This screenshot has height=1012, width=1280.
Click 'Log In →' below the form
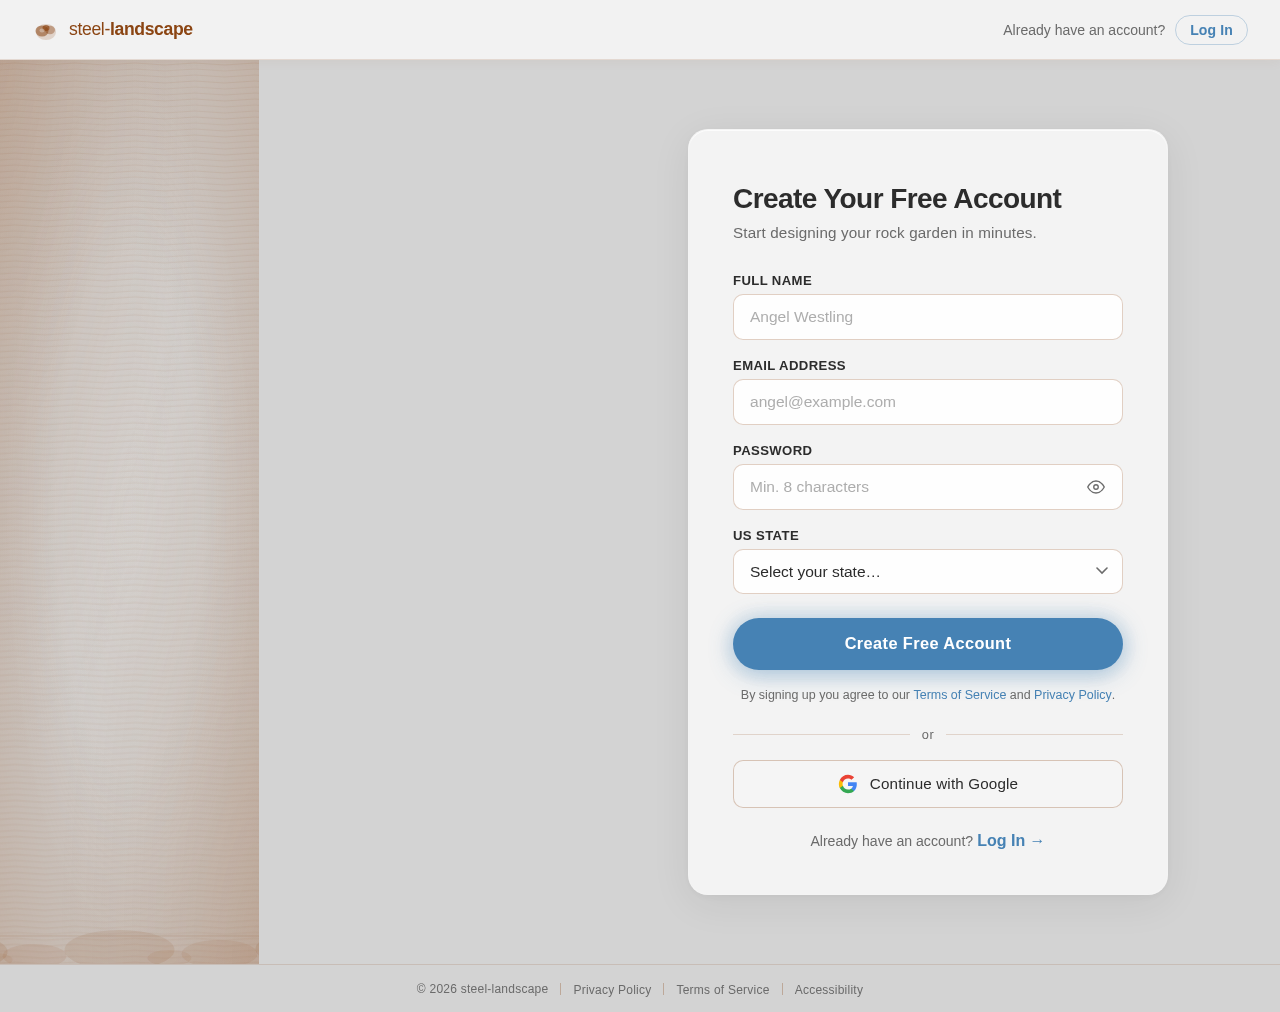[1010, 839]
